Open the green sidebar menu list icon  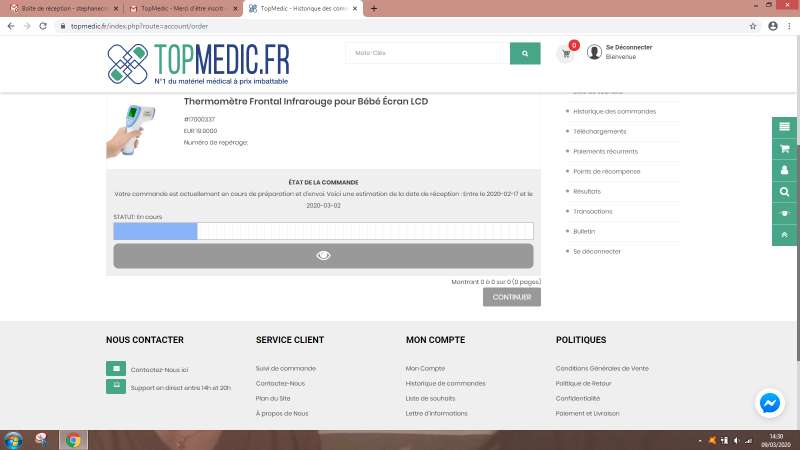784,127
